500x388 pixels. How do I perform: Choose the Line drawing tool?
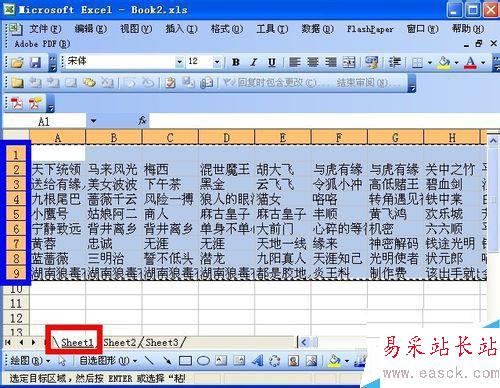[149, 361]
